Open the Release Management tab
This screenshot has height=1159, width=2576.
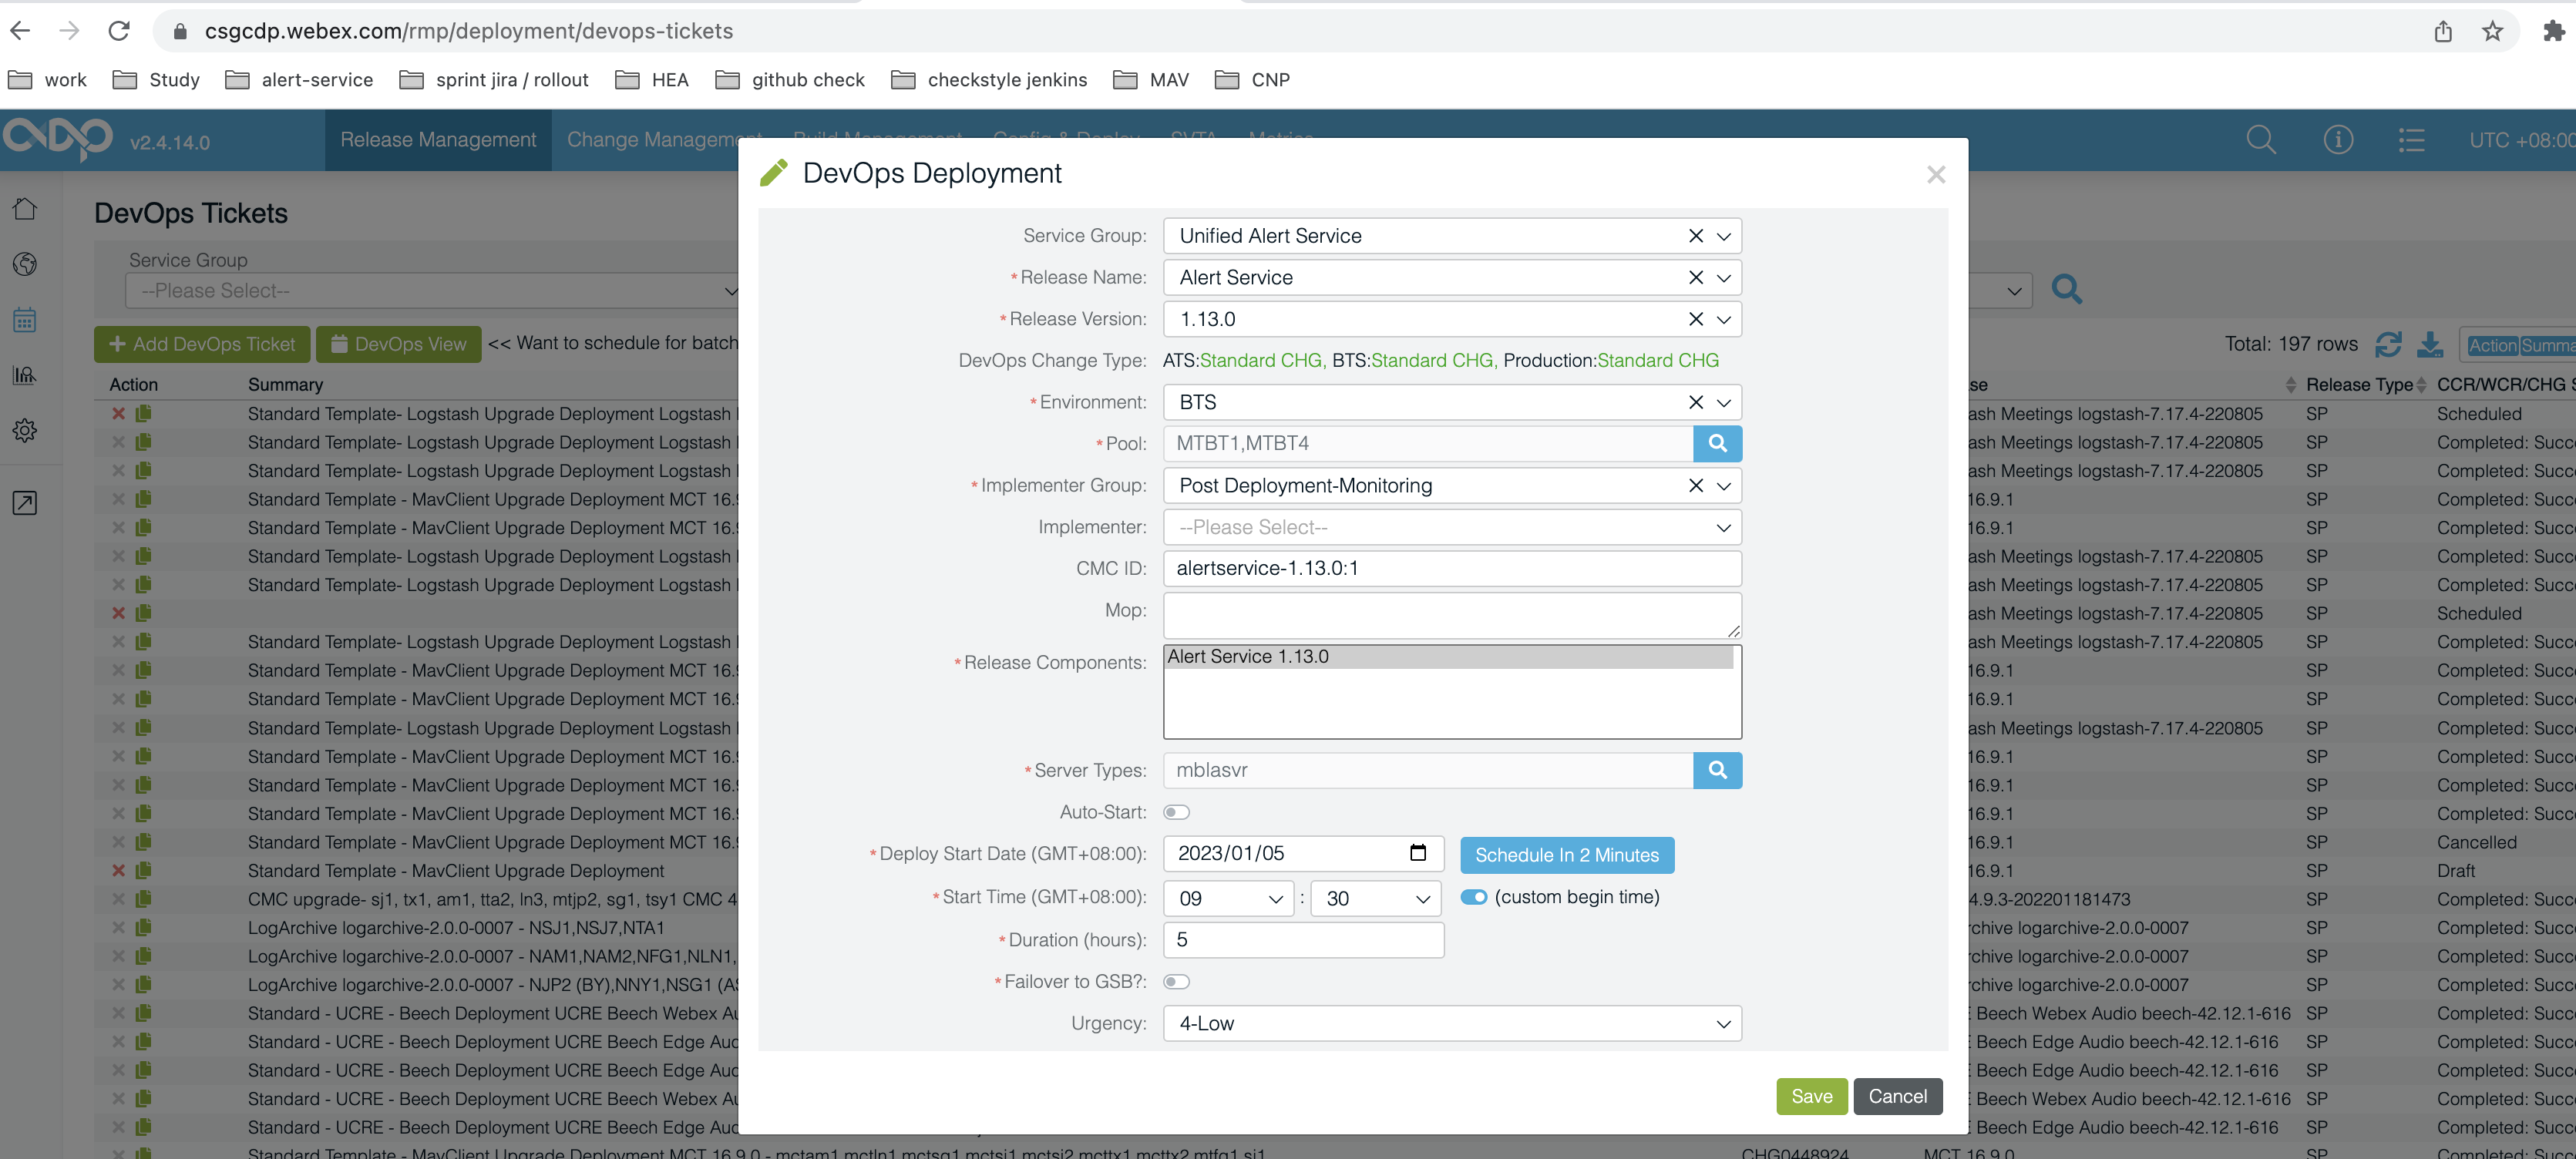pos(438,140)
